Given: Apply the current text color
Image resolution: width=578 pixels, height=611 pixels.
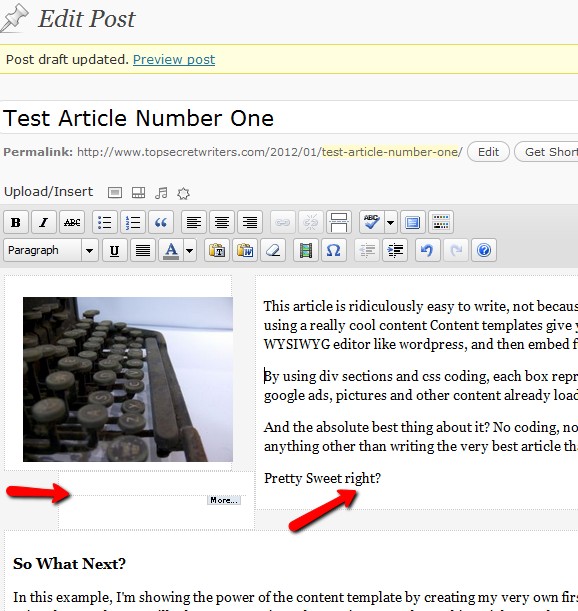Looking at the screenshot, I should click(171, 250).
